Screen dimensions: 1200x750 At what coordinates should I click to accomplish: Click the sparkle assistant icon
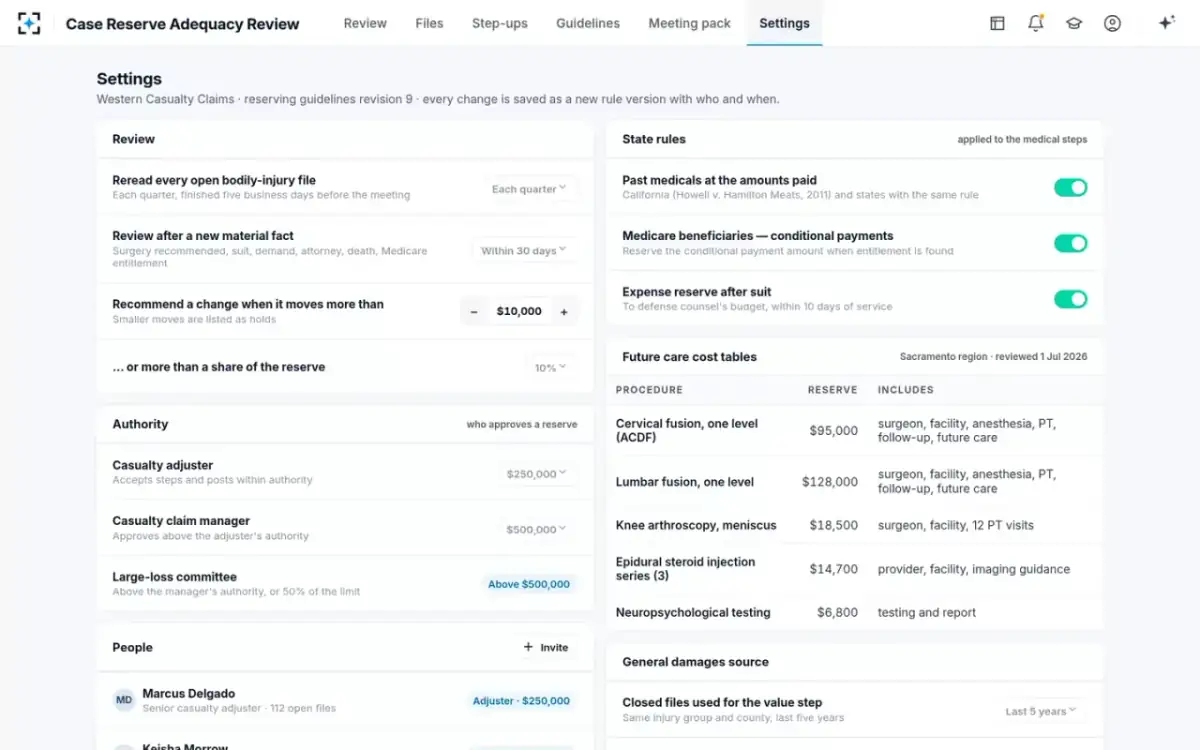coord(1166,23)
